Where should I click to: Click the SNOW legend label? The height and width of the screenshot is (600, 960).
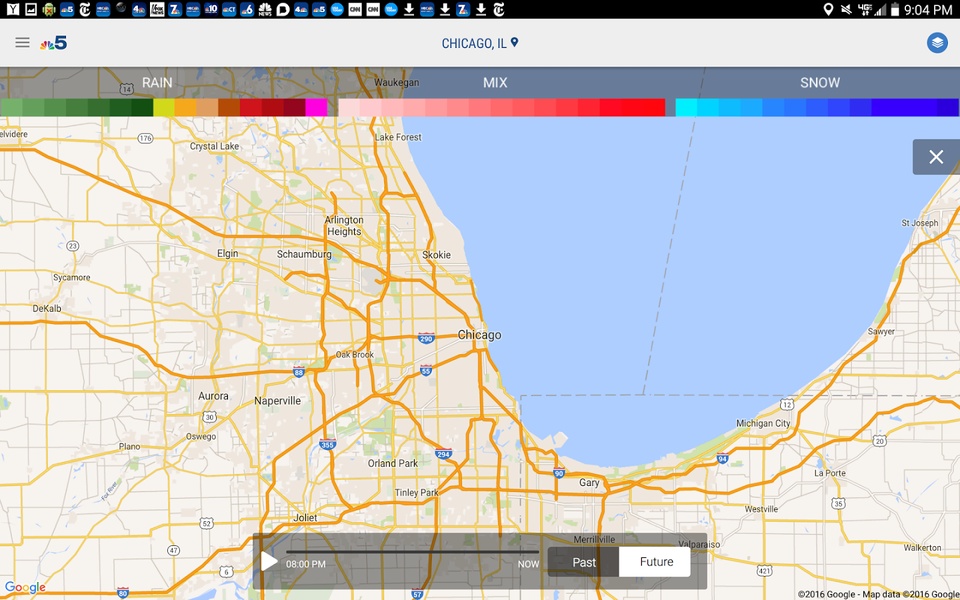tap(820, 83)
